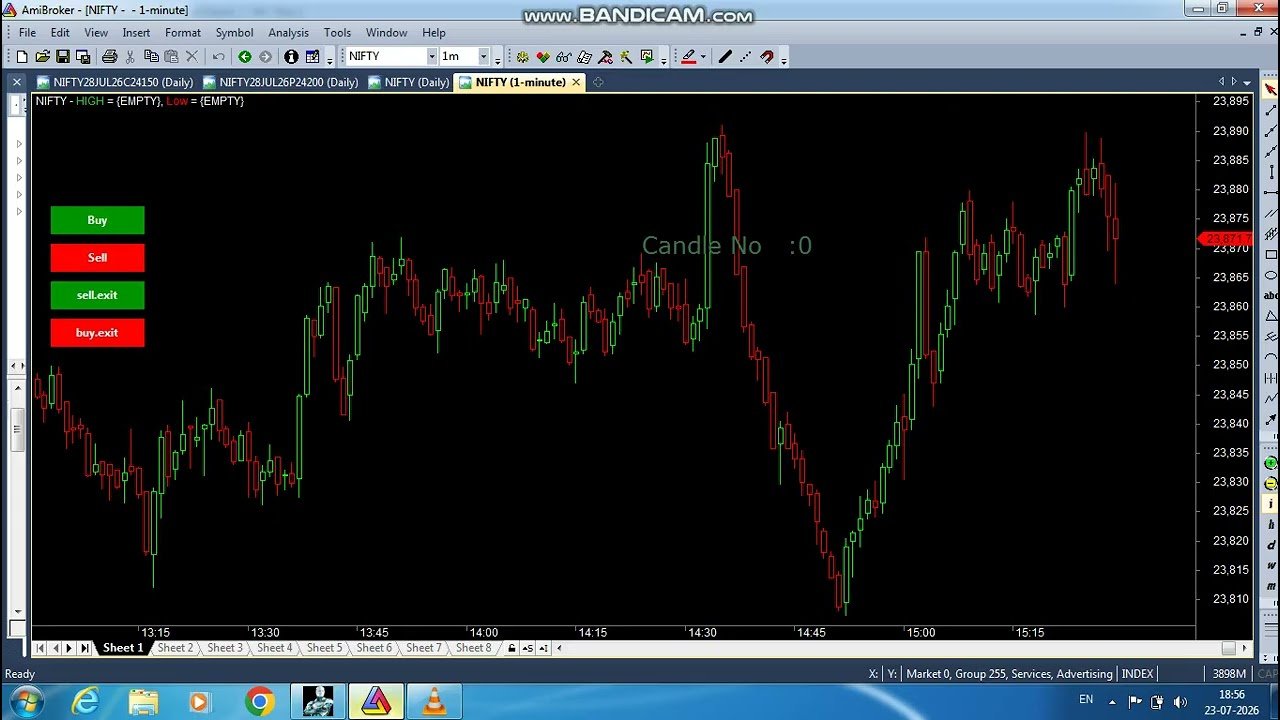Select the abc text drawing tool

click(x=1271, y=296)
